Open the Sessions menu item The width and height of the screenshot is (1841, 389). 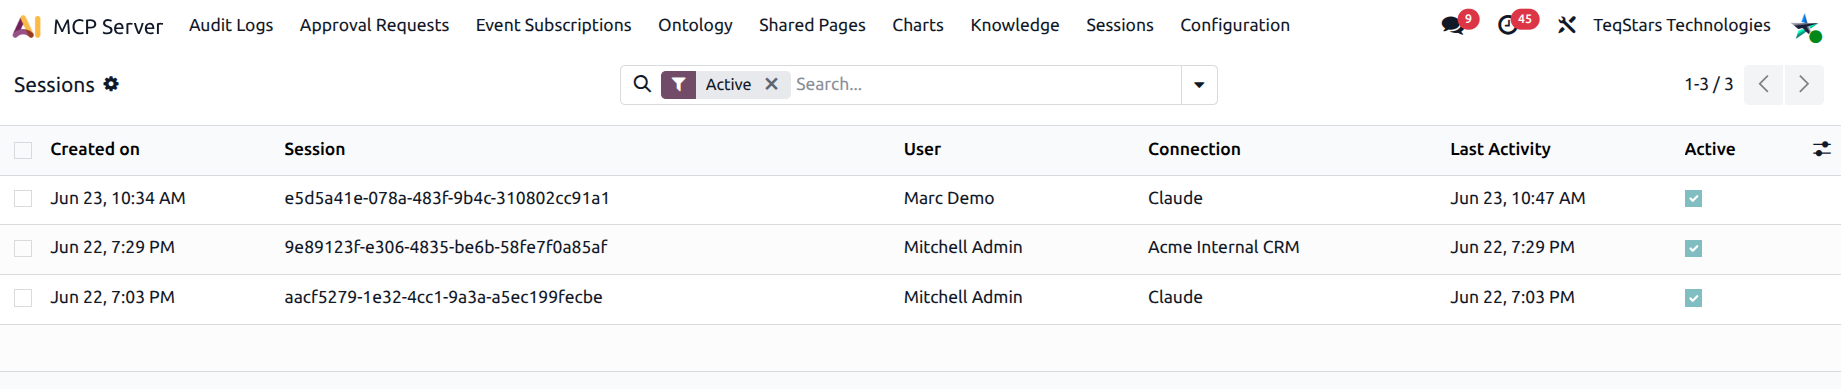[x=1120, y=25]
